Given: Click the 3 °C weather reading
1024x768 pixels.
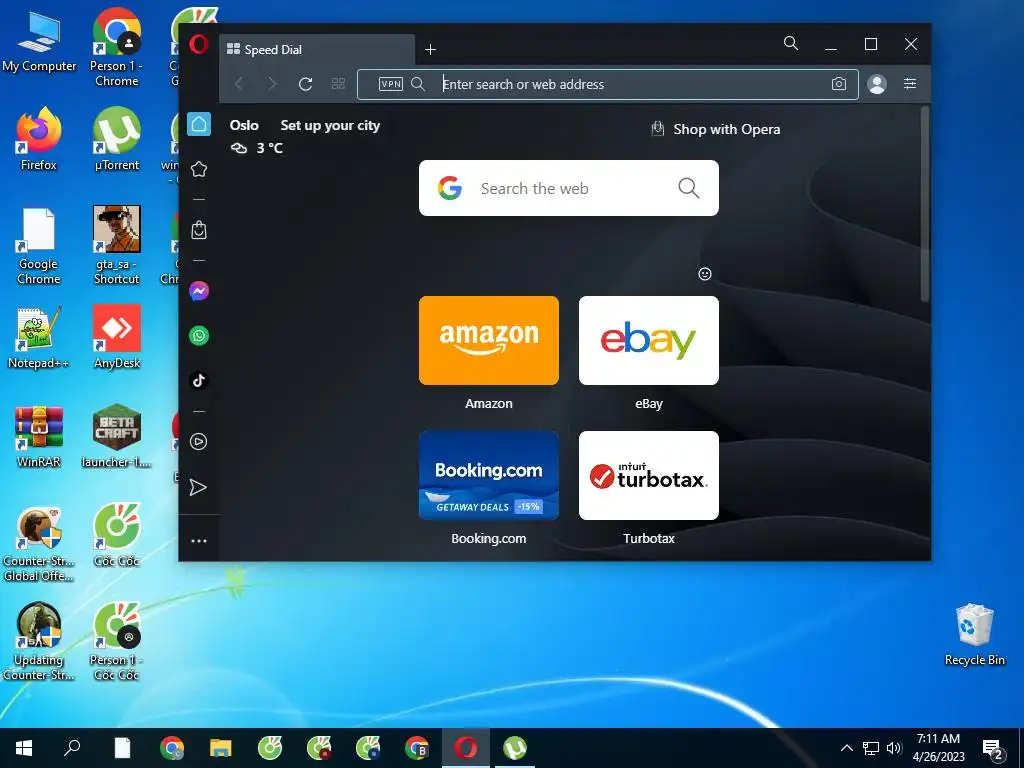Looking at the screenshot, I should (x=270, y=148).
